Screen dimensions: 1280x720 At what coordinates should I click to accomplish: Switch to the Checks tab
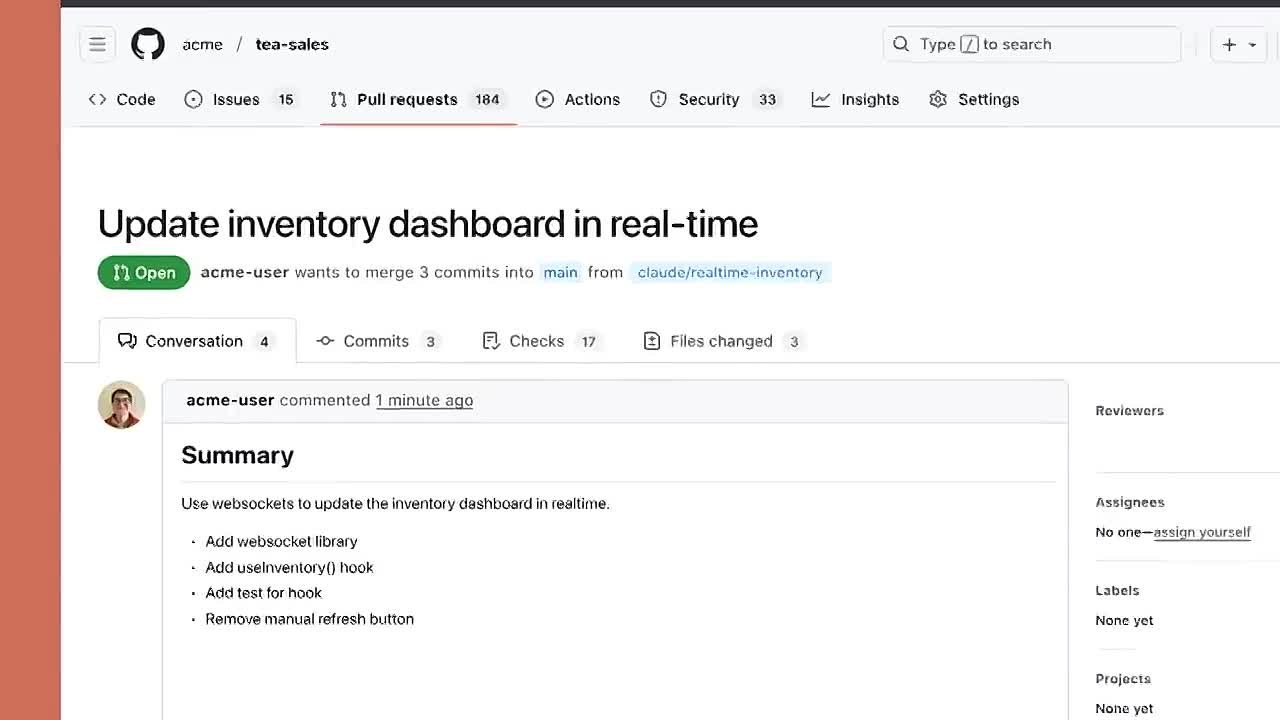click(539, 341)
